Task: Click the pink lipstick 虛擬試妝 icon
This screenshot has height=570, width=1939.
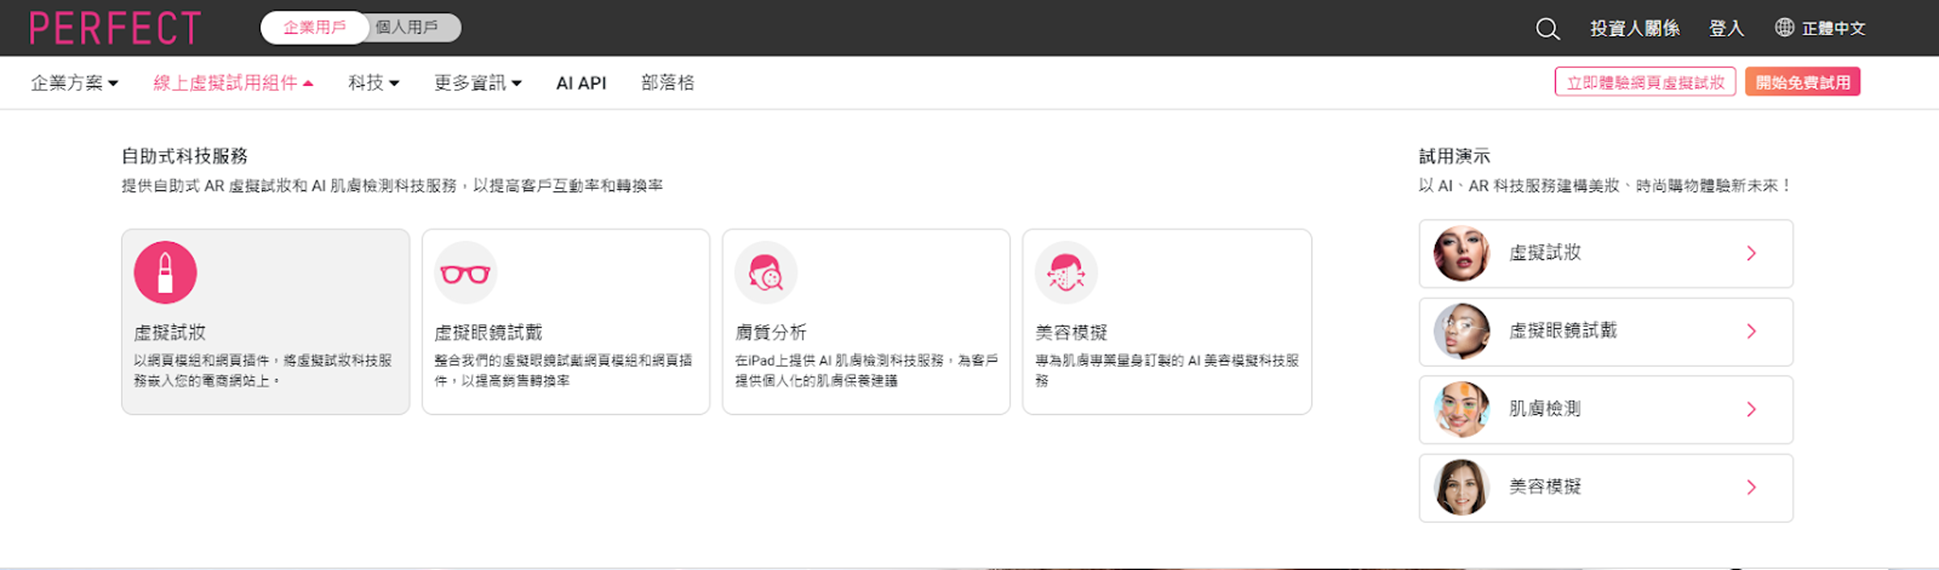Action: click(x=165, y=272)
